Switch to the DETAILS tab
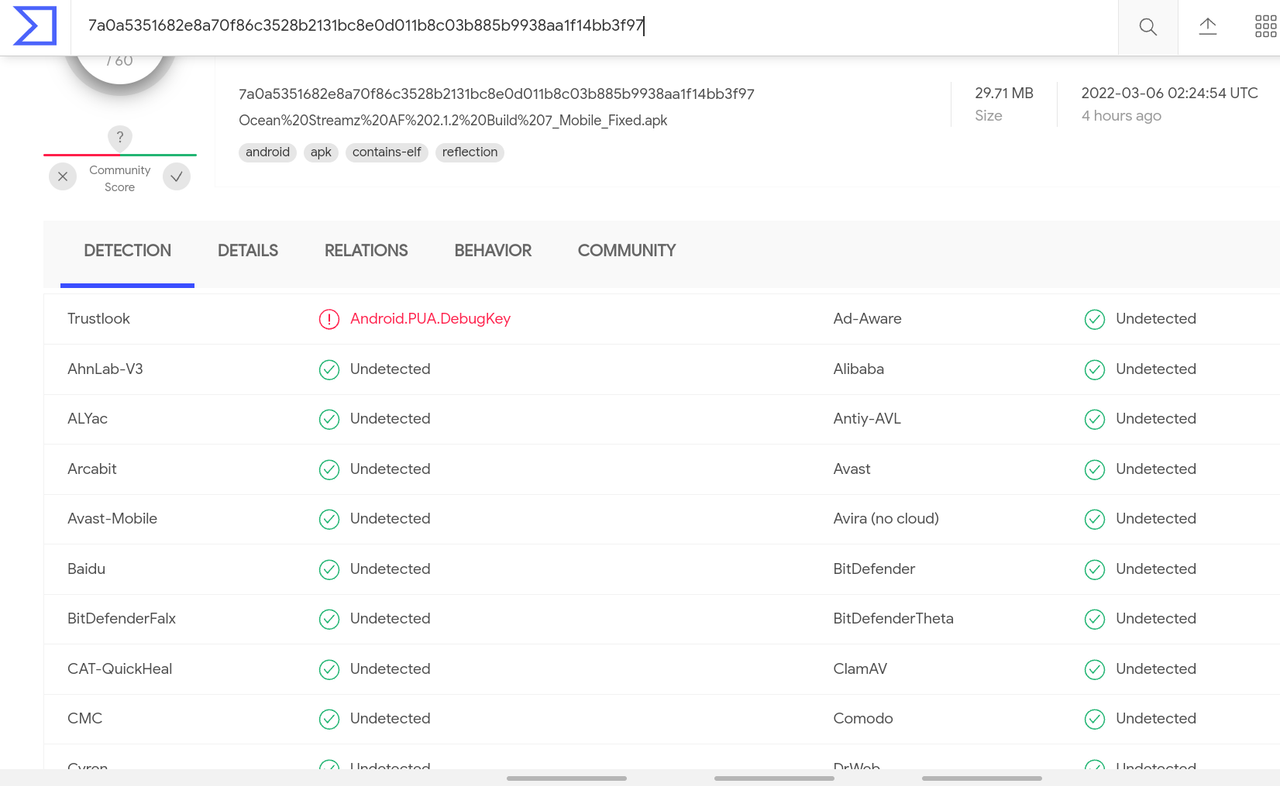The height and width of the screenshot is (786, 1280). tap(247, 250)
